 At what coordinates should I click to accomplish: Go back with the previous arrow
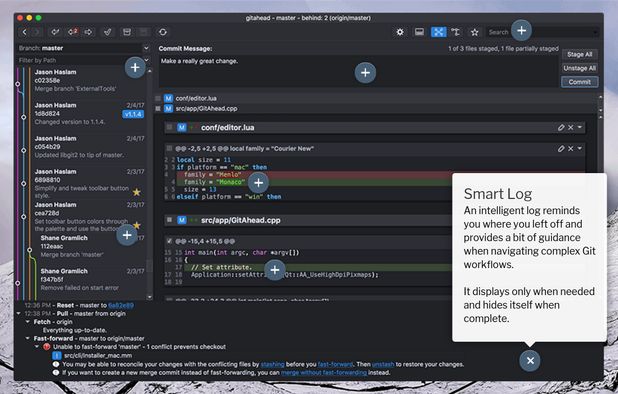pos(24,32)
